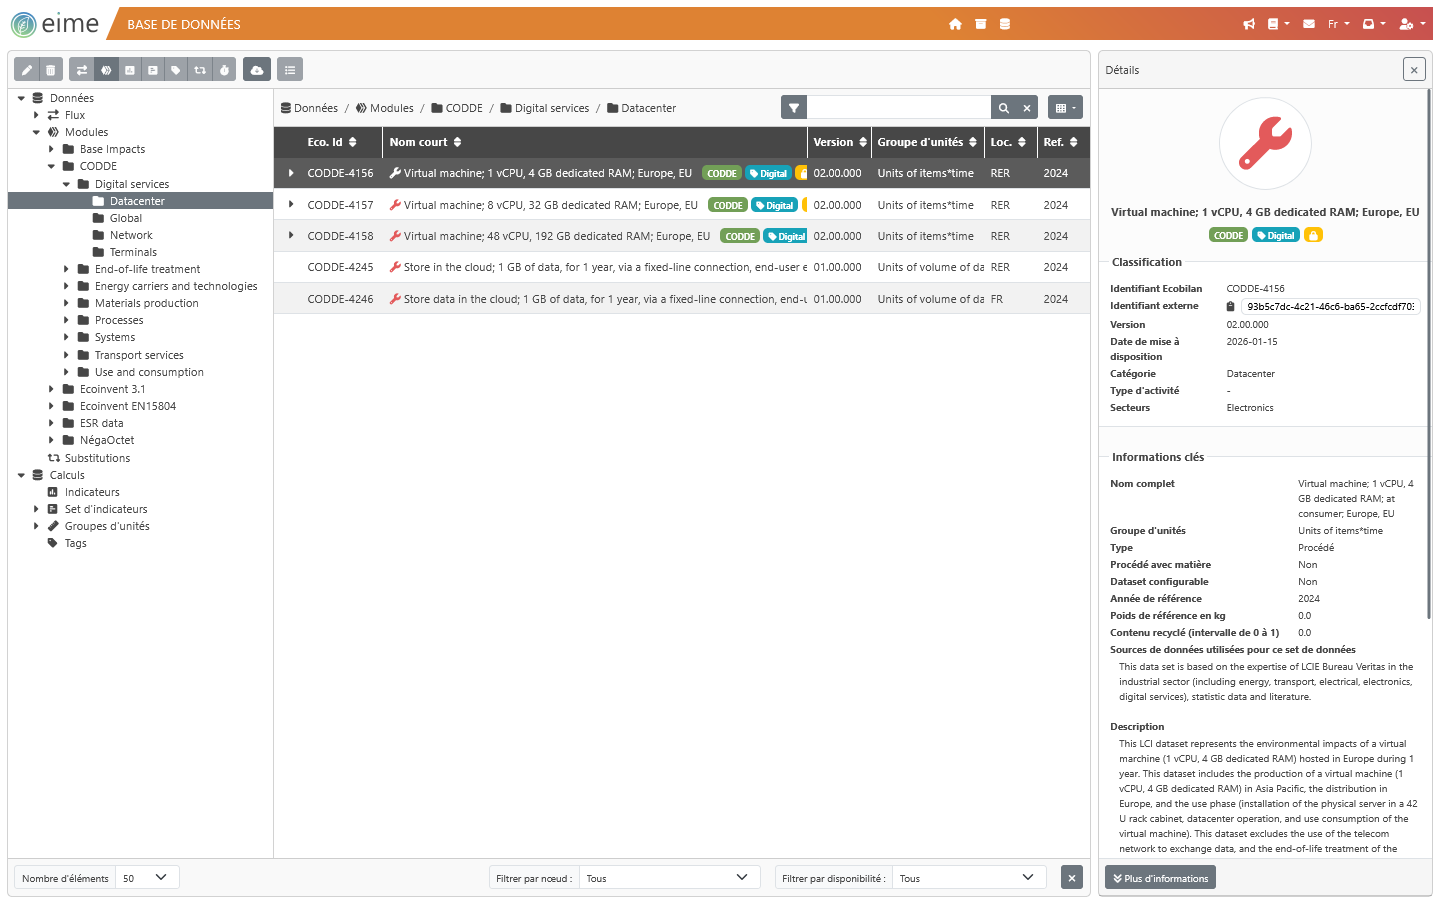Open the user settings dropdown
The height and width of the screenshot is (900, 1440).
[1411, 24]
